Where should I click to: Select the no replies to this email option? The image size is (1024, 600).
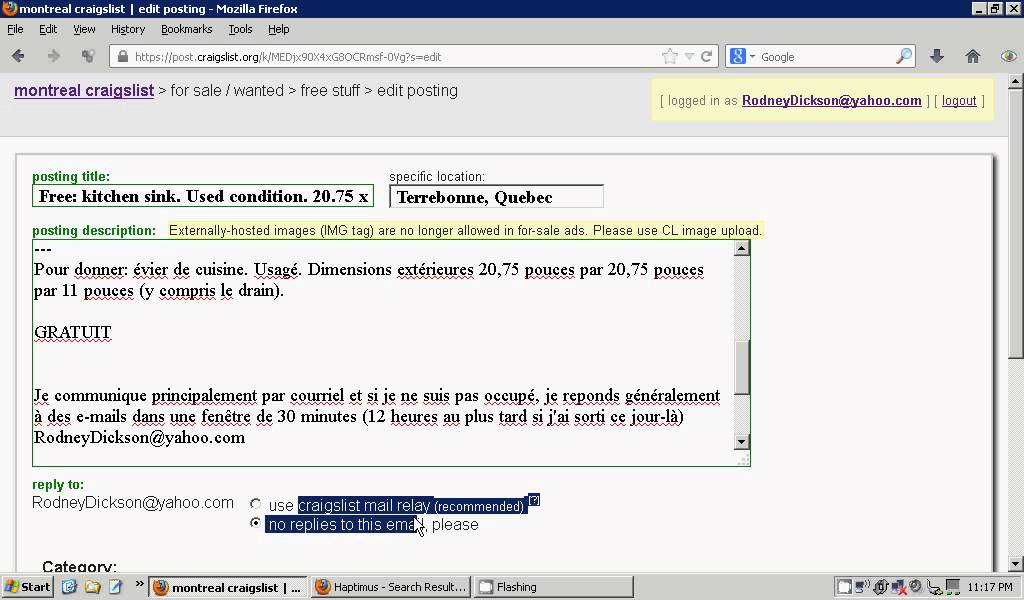click(x=255, y=523)
